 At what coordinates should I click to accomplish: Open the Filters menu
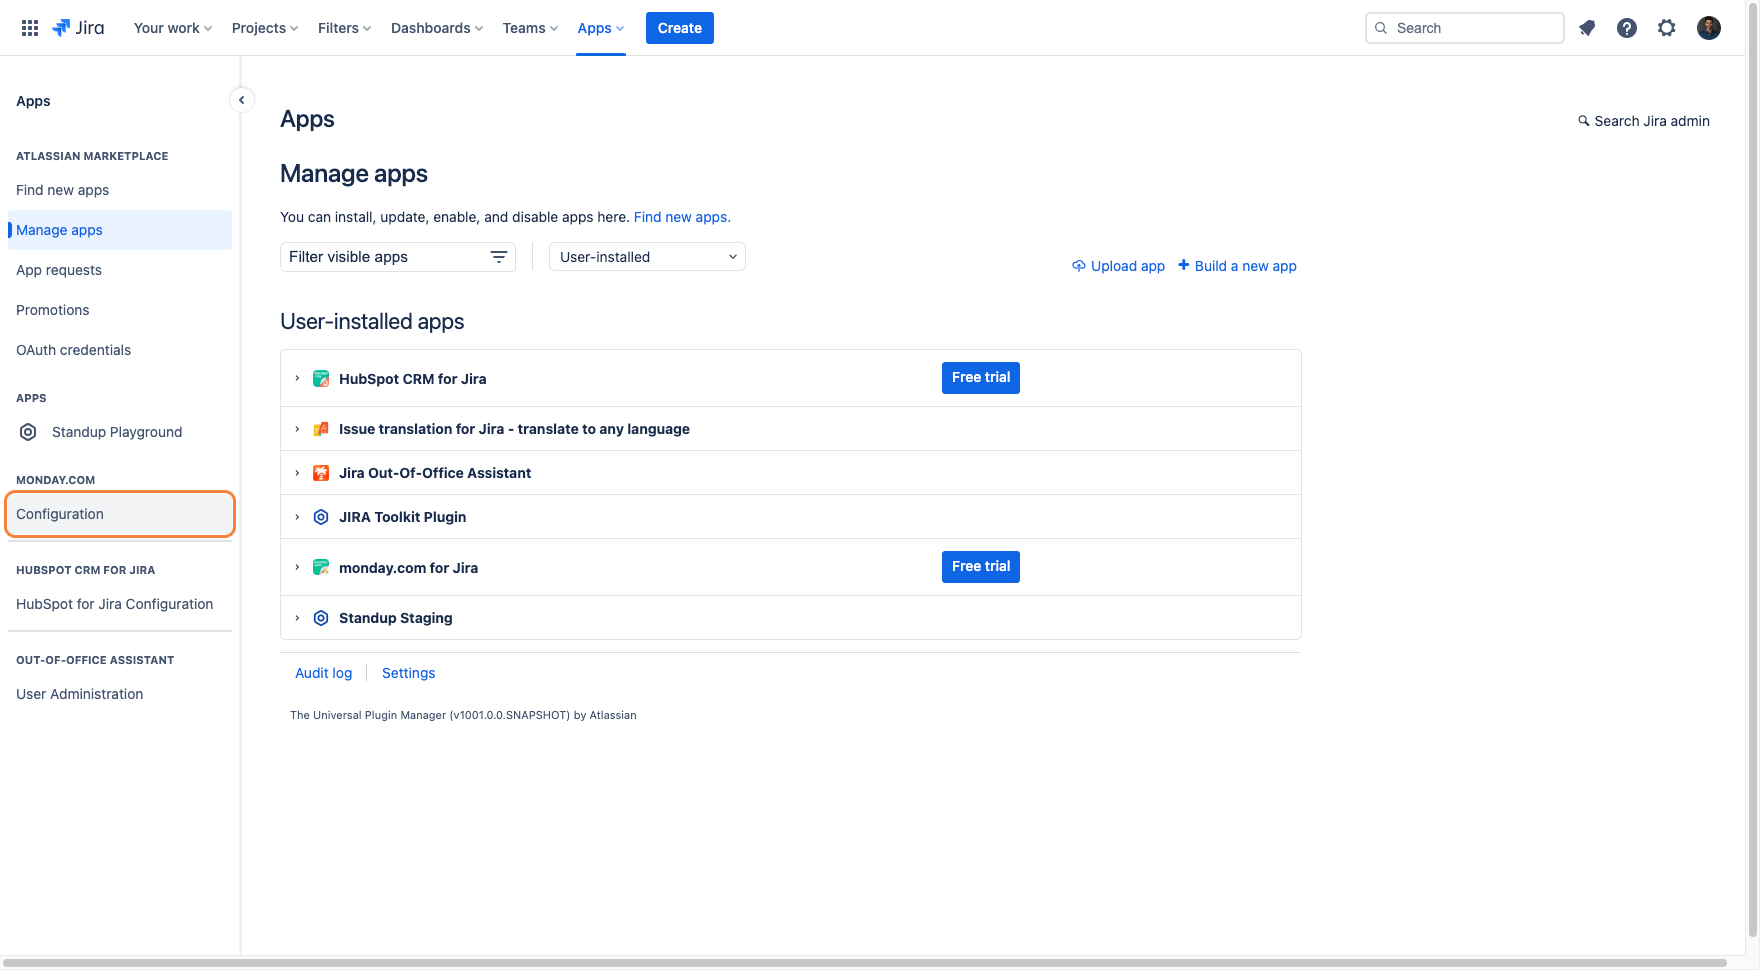[344, 28]
